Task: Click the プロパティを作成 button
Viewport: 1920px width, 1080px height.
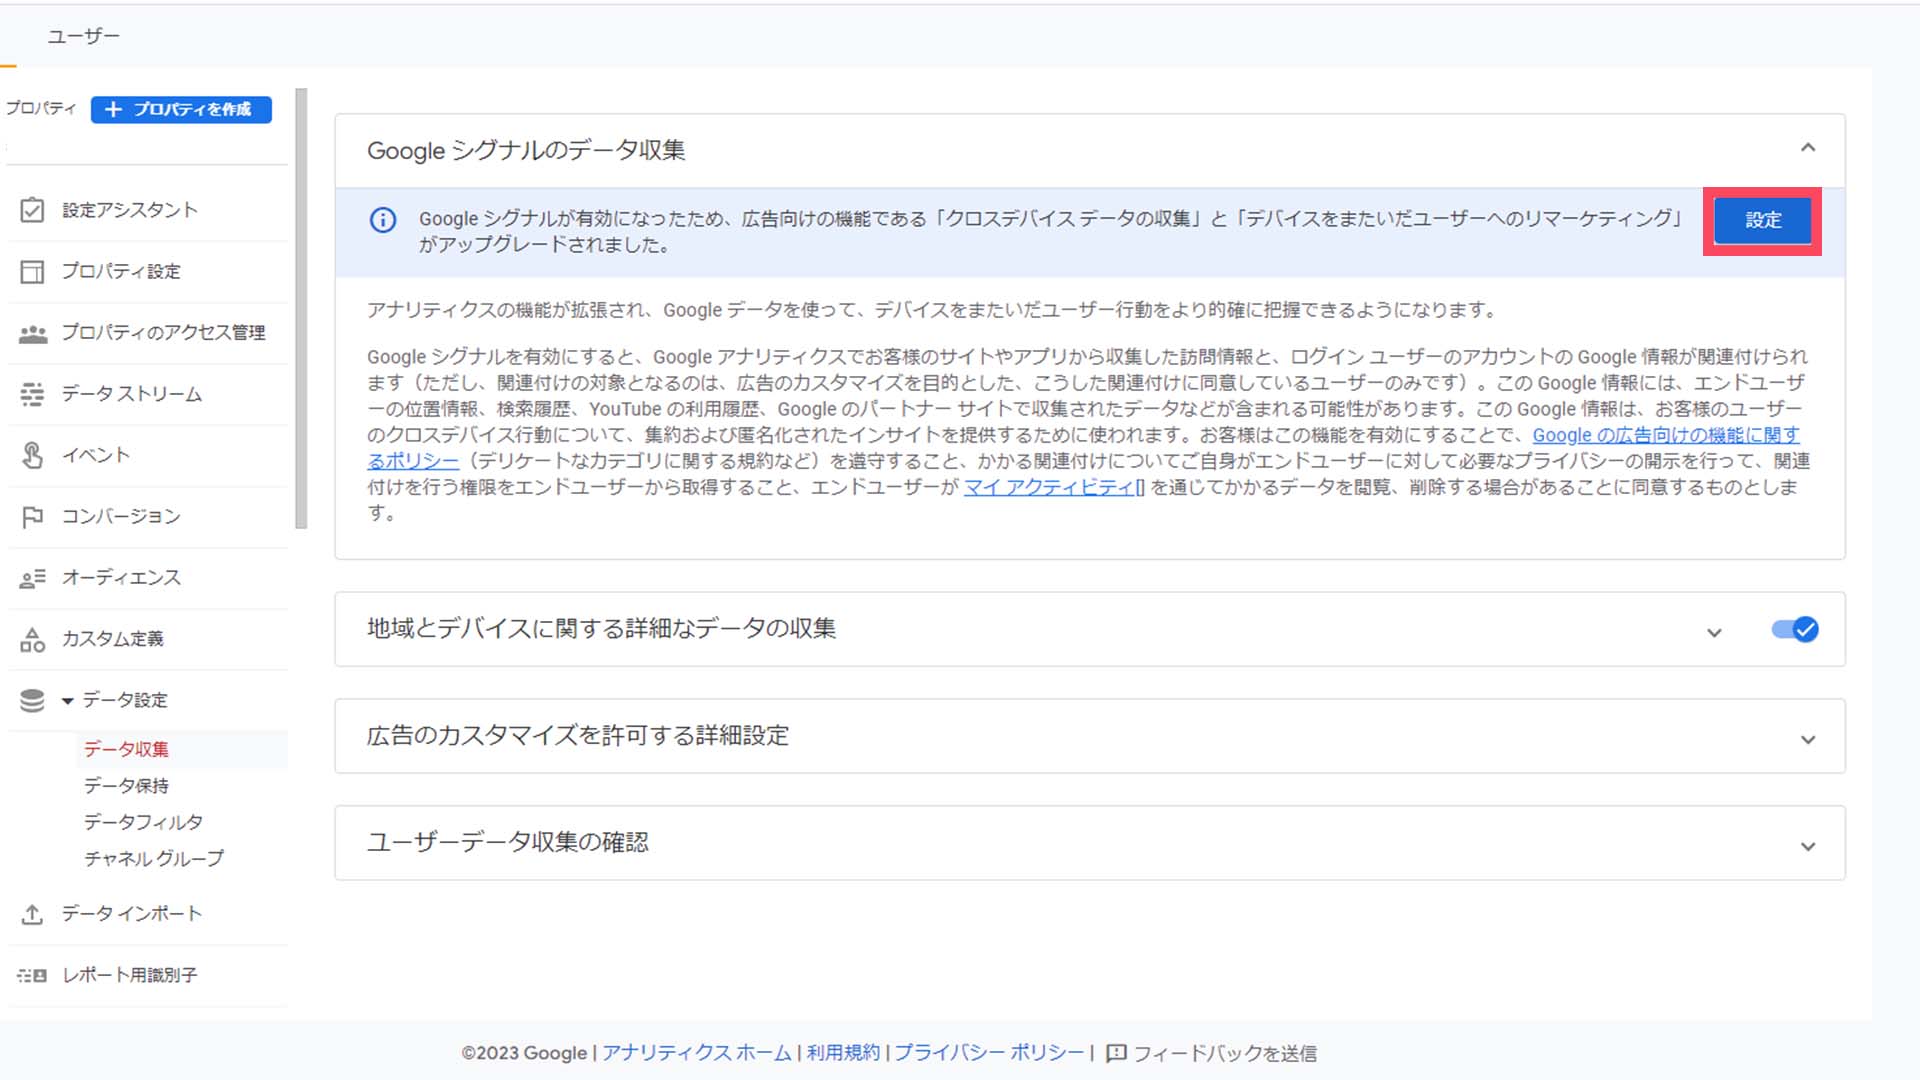Action: coord(181,109)
